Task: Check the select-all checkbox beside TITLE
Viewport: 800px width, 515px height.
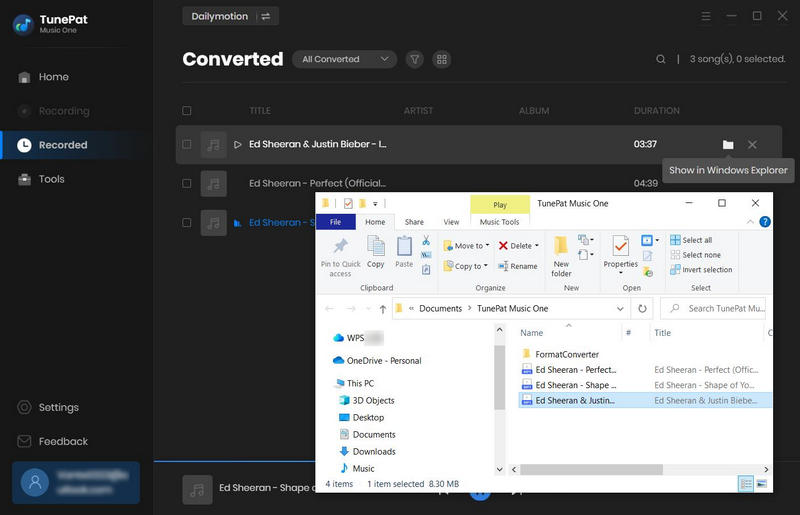Action: 187,111
